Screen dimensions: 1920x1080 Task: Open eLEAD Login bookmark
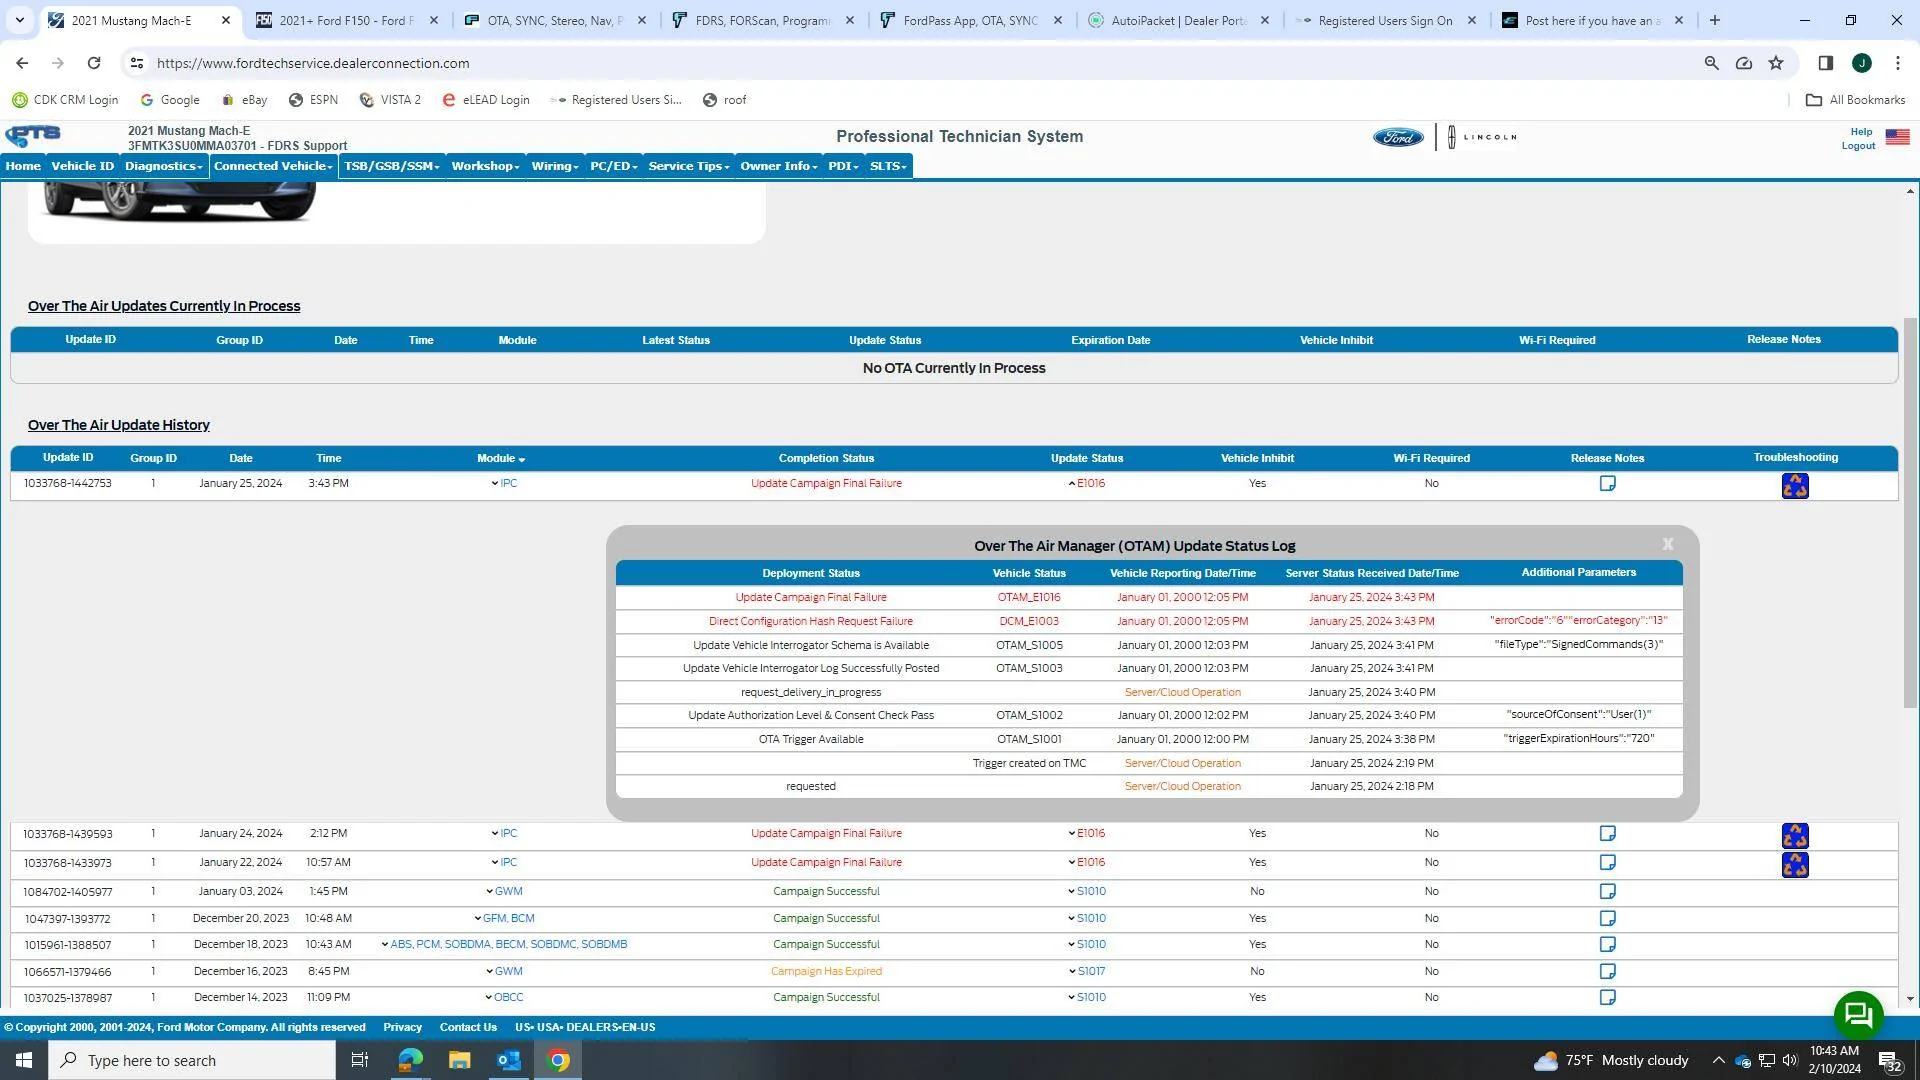coord(485,100)
